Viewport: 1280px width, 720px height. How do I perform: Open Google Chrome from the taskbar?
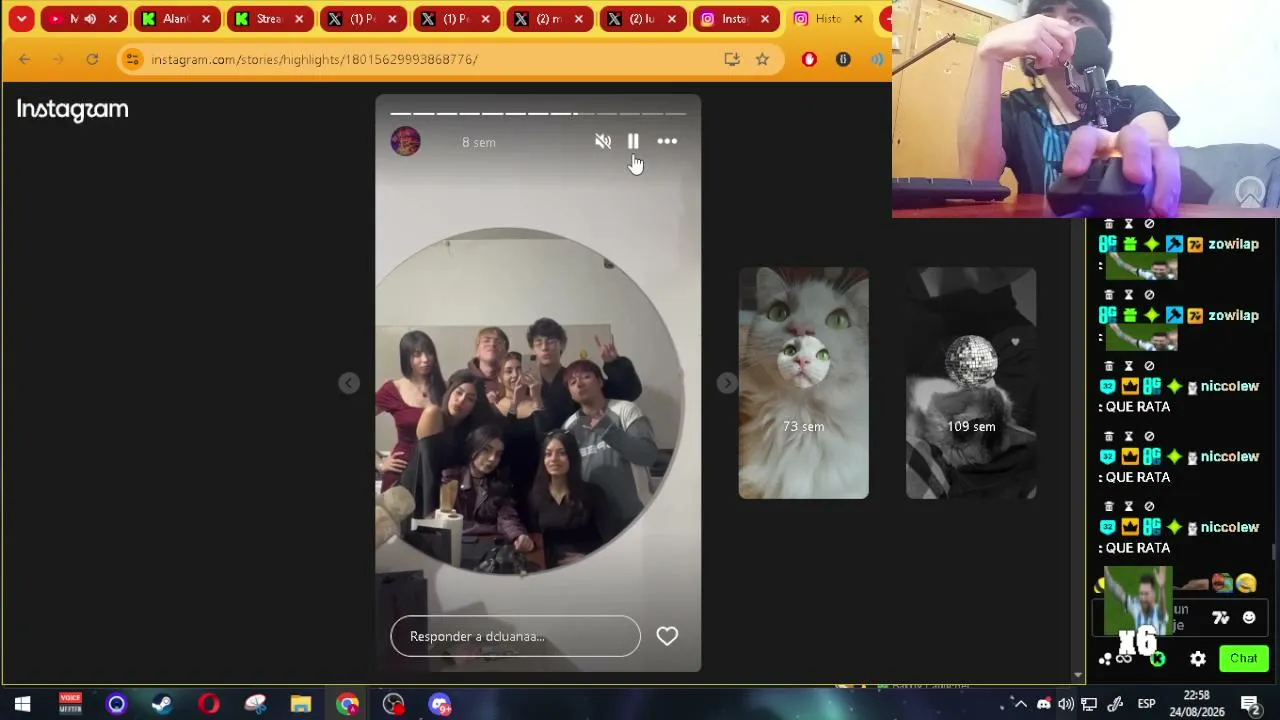pos(347,704)
